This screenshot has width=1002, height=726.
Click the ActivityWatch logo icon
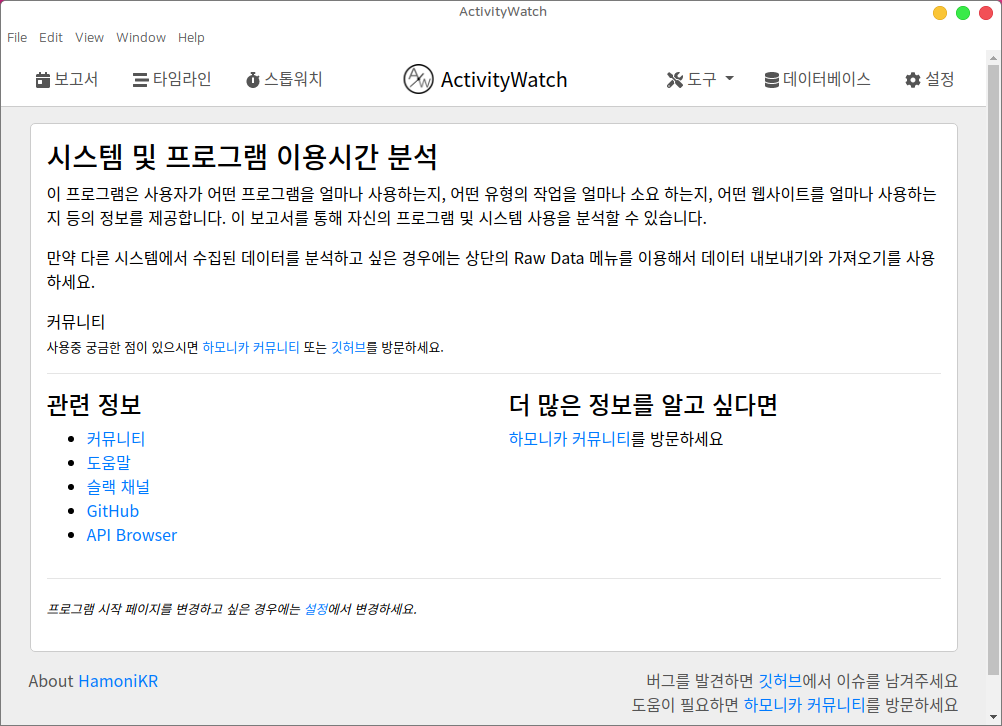418,80
